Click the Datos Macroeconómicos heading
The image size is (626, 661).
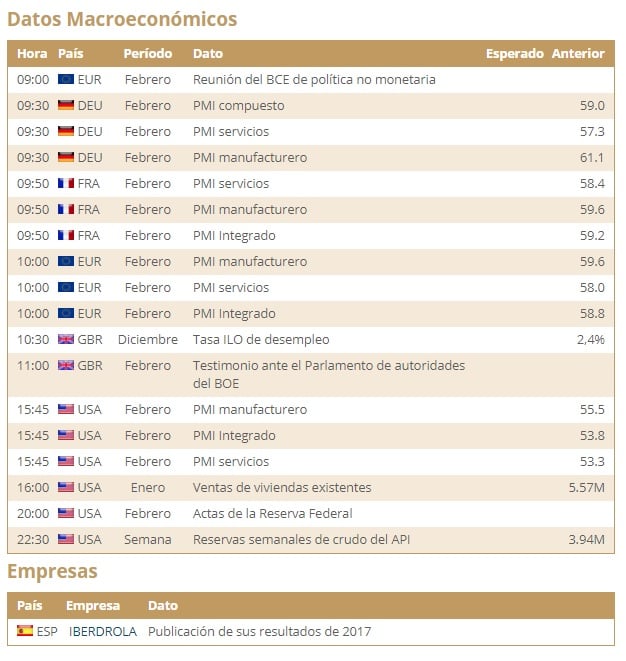click(x=122, y=19)
